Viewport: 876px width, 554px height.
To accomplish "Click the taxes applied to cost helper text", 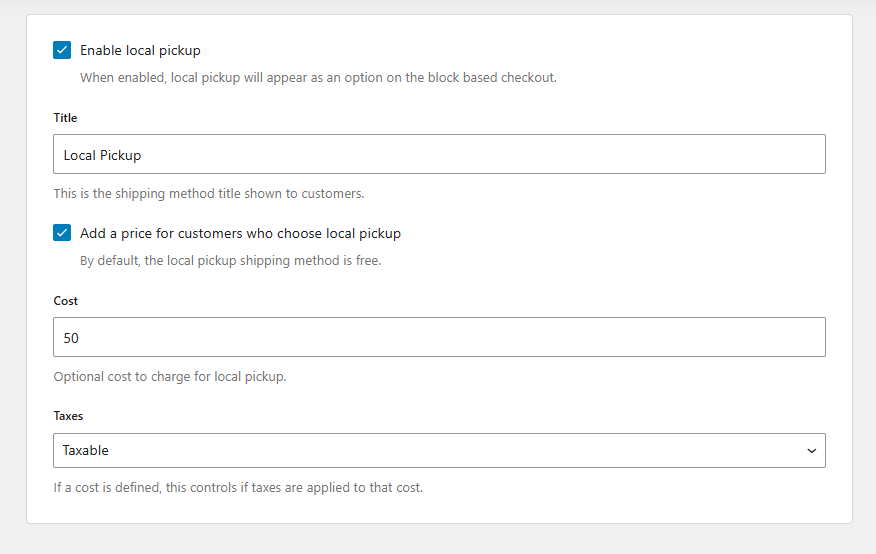I will click(x=238, y=489).
